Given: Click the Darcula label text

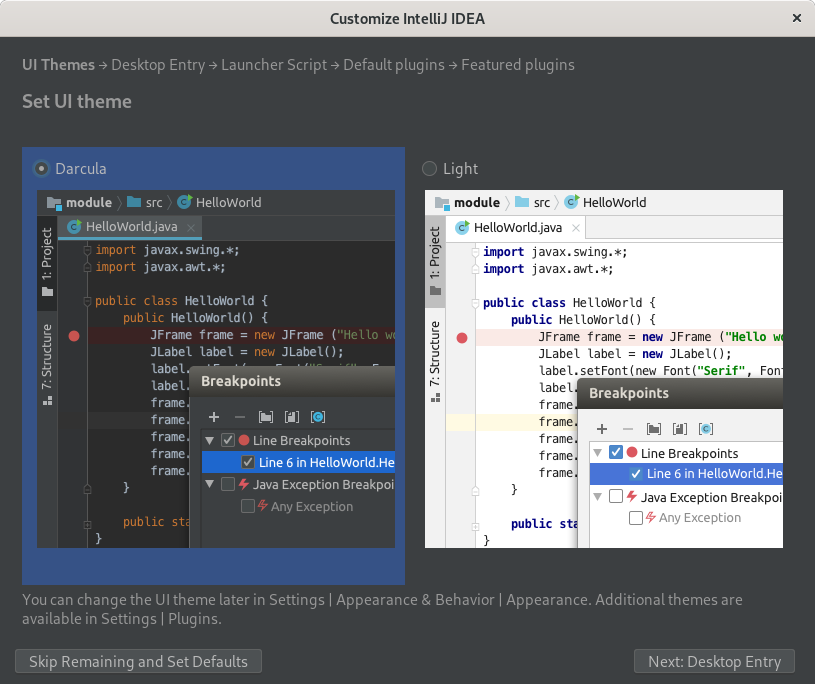Looking at the screenshot, I should click(81, 168).
